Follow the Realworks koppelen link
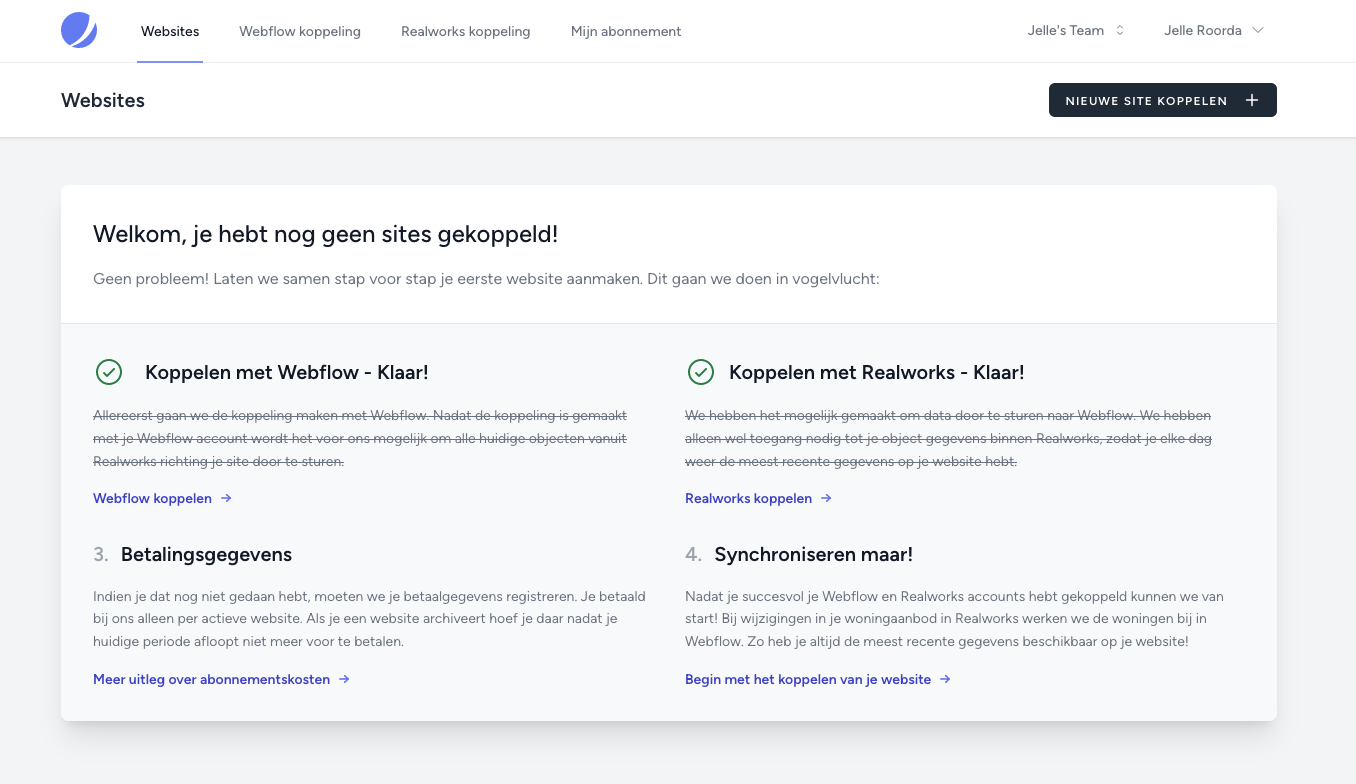The width and height of the screenshot is (1356, 784). 748,498
